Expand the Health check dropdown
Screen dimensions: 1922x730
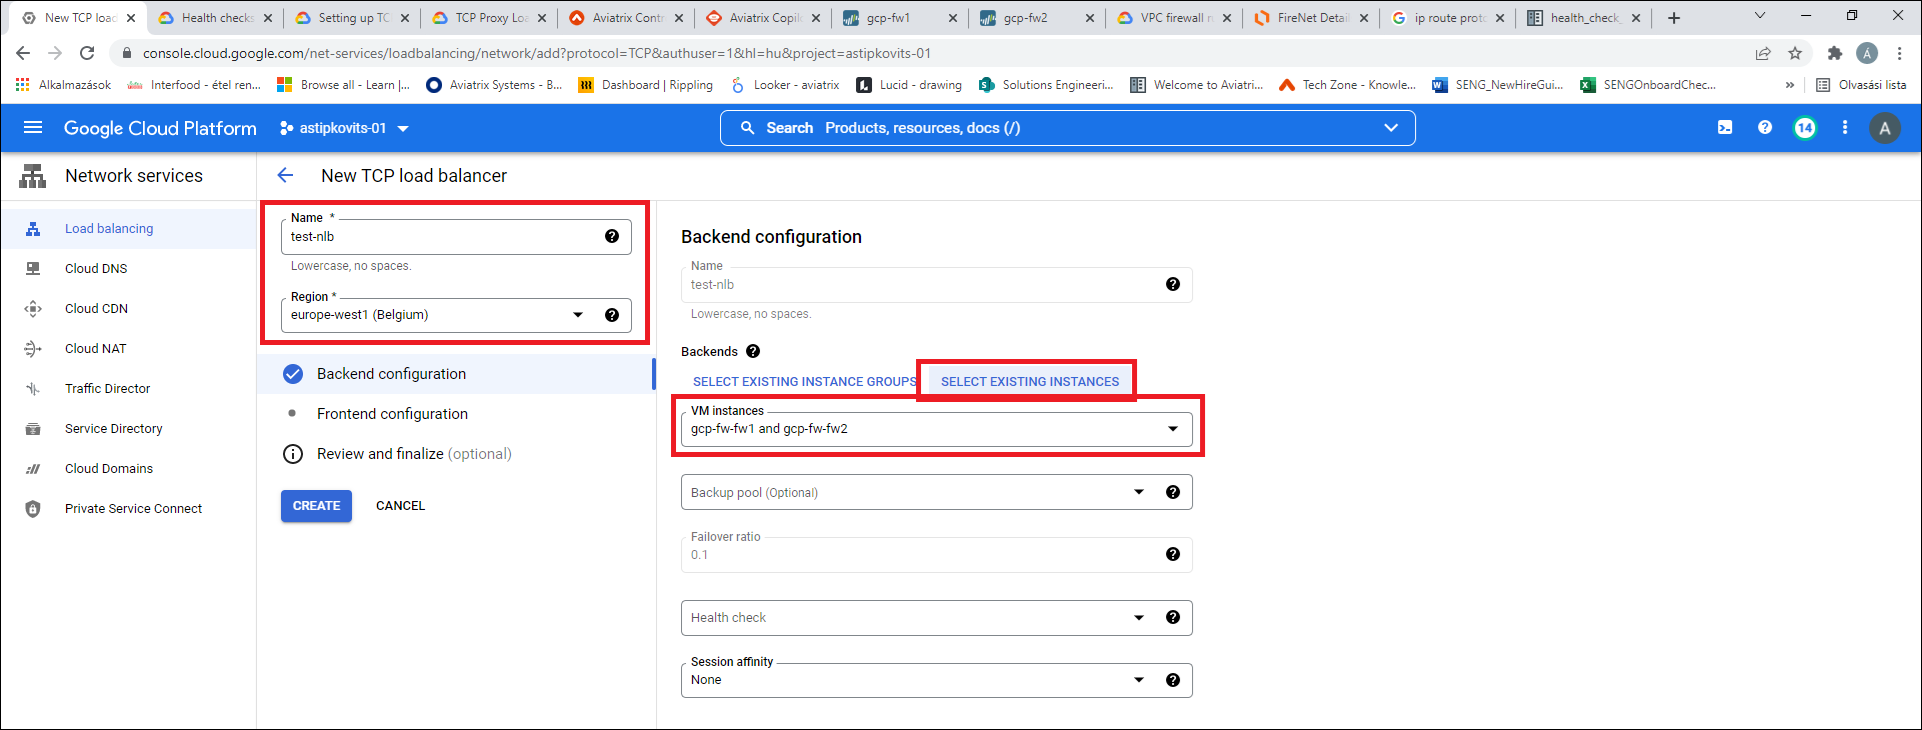tap(1138, 618)
